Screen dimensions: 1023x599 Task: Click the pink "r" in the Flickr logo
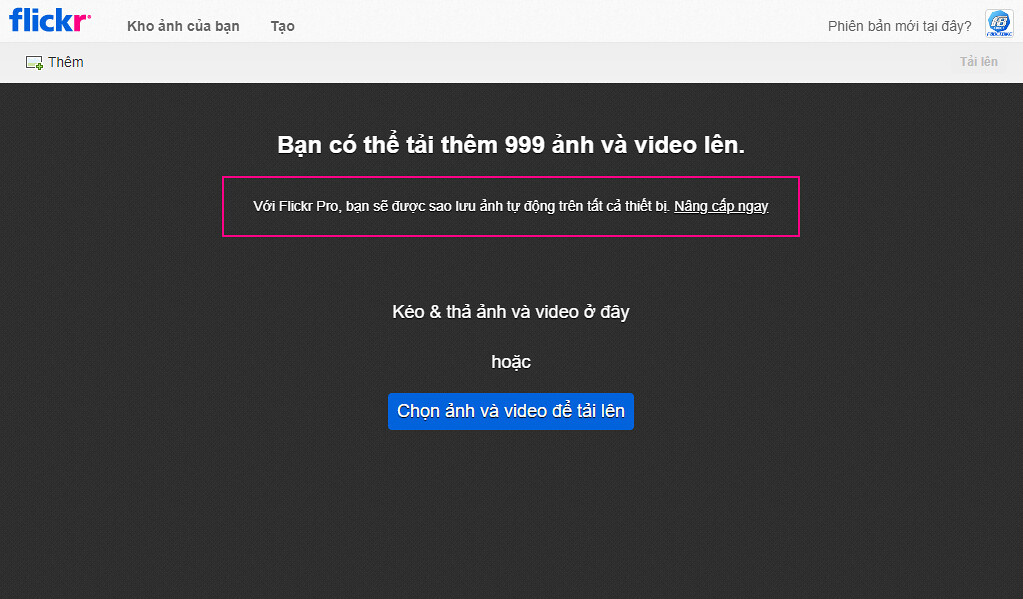pos(84,22)
